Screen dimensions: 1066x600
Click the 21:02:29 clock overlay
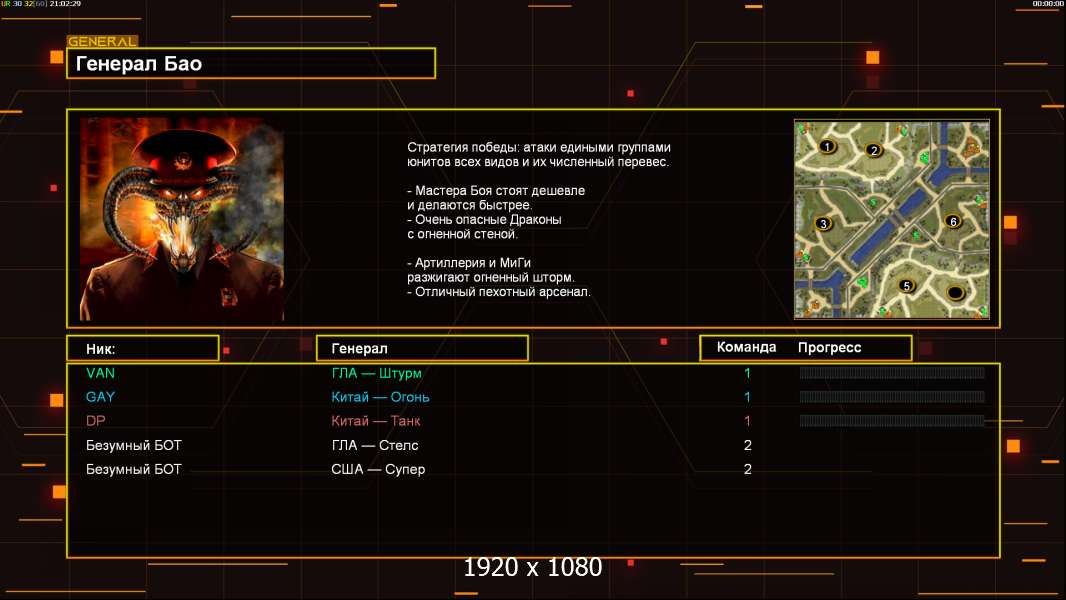(x=65, y=3)
